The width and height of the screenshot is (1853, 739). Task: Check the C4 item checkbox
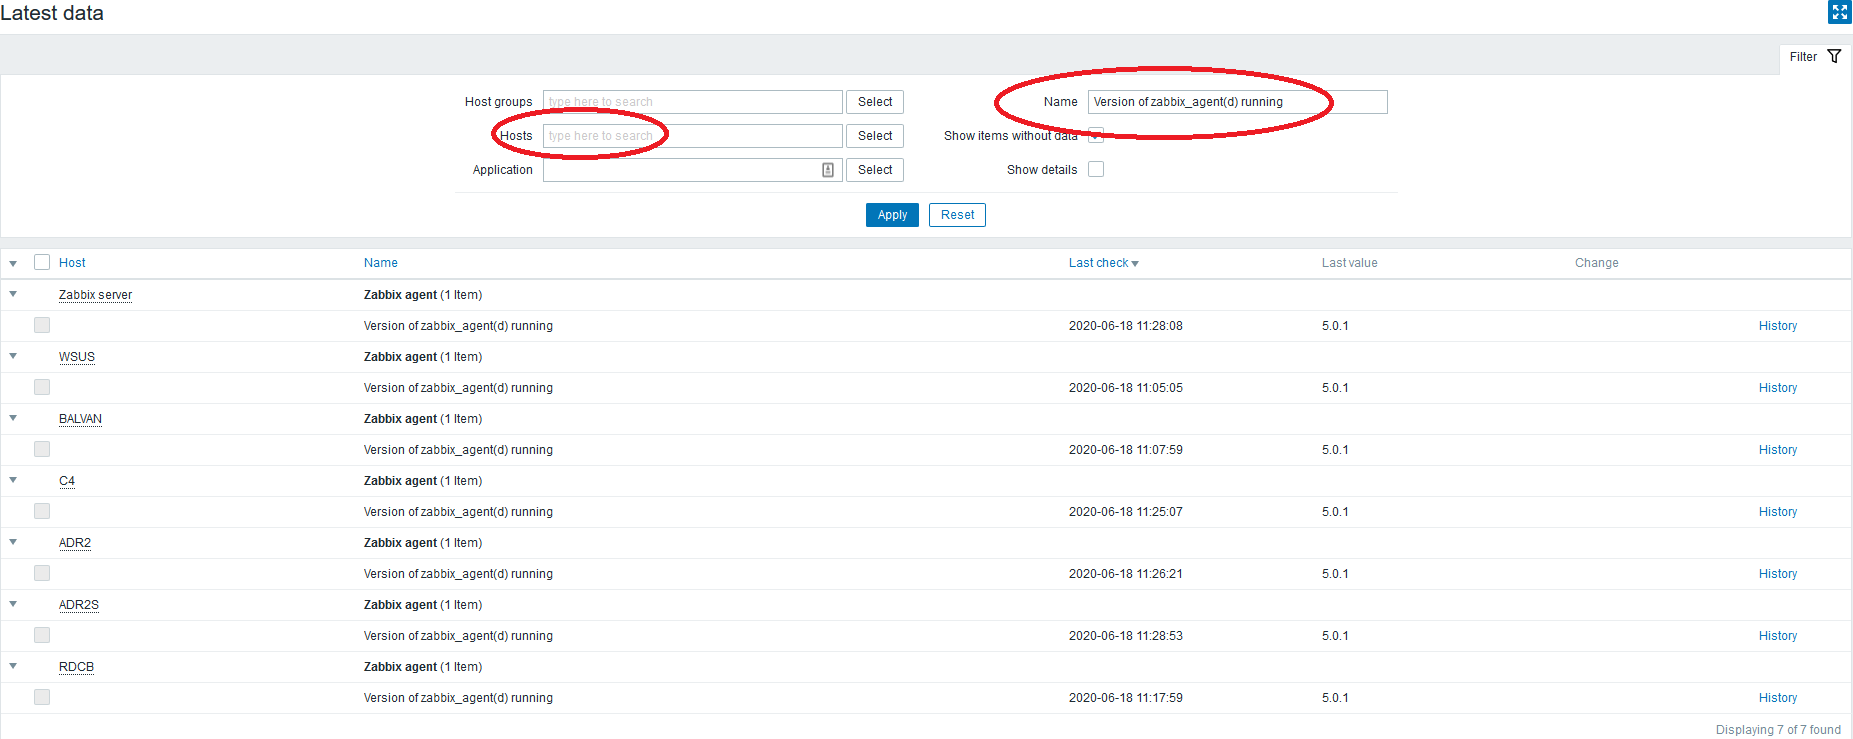(x=42, y=511)
